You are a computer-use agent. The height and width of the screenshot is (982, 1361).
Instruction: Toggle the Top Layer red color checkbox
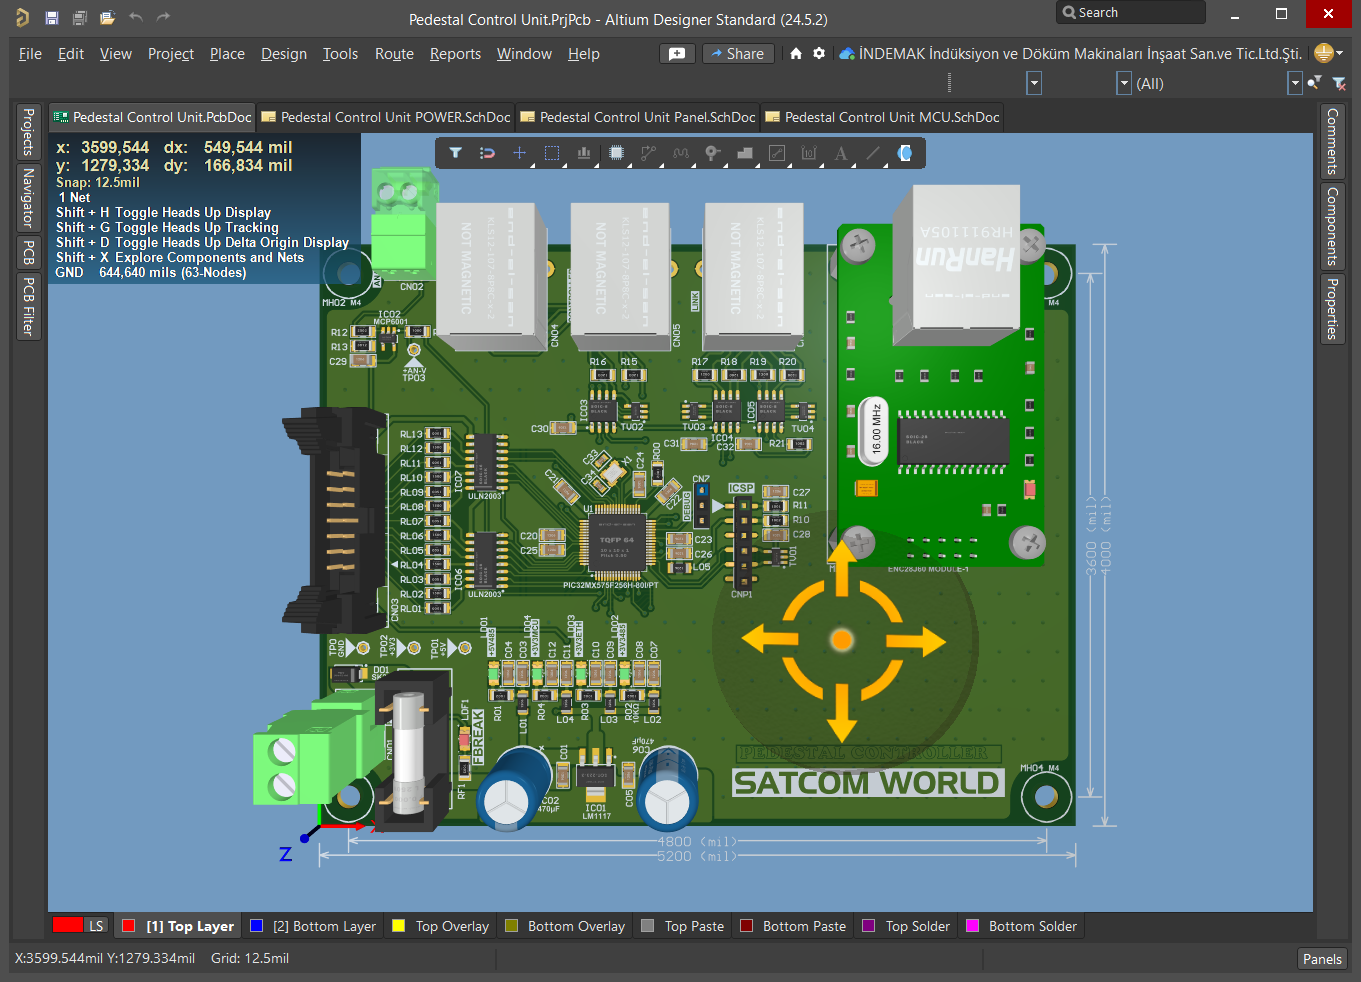point(128,926)
